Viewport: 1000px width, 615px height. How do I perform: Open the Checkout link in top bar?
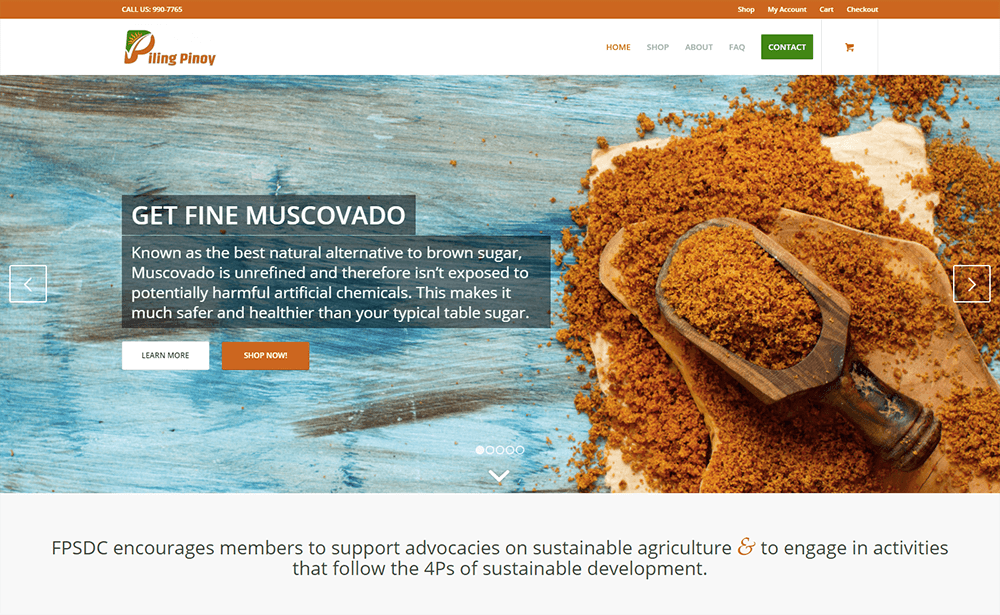click(862, 10)
